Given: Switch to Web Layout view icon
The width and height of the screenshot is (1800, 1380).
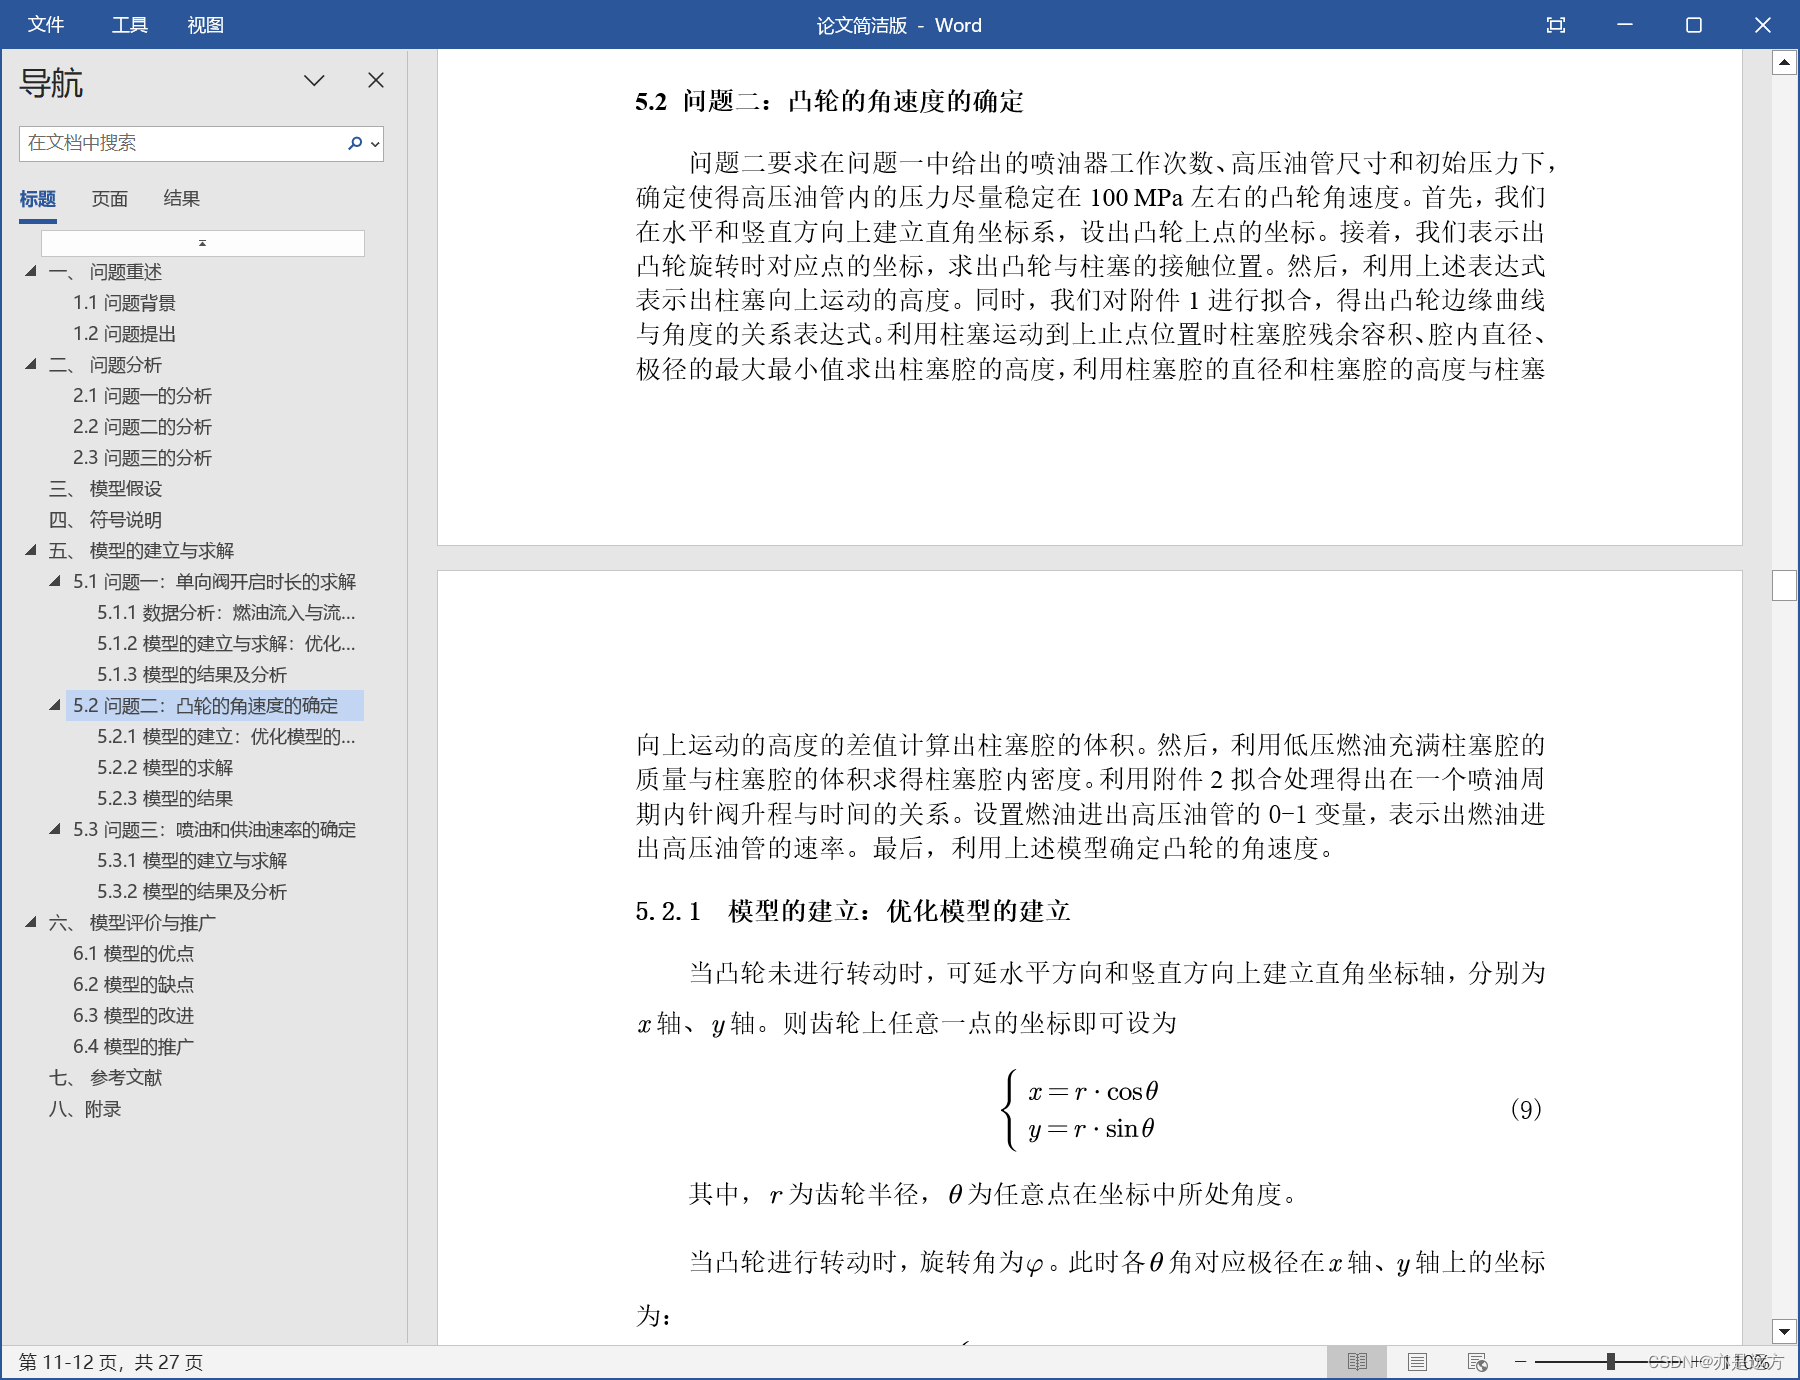Looking at the screenshot, I should 1477,1362.
